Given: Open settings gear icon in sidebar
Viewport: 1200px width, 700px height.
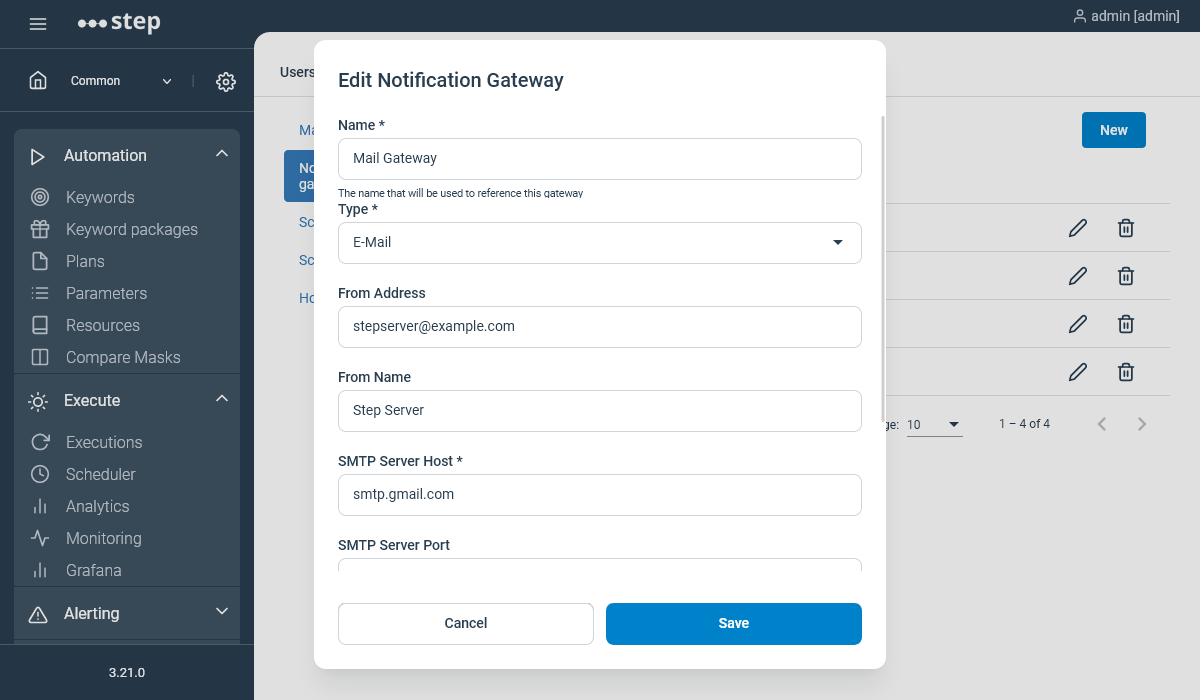Looking at the screenshot, I should coord(226,82).
